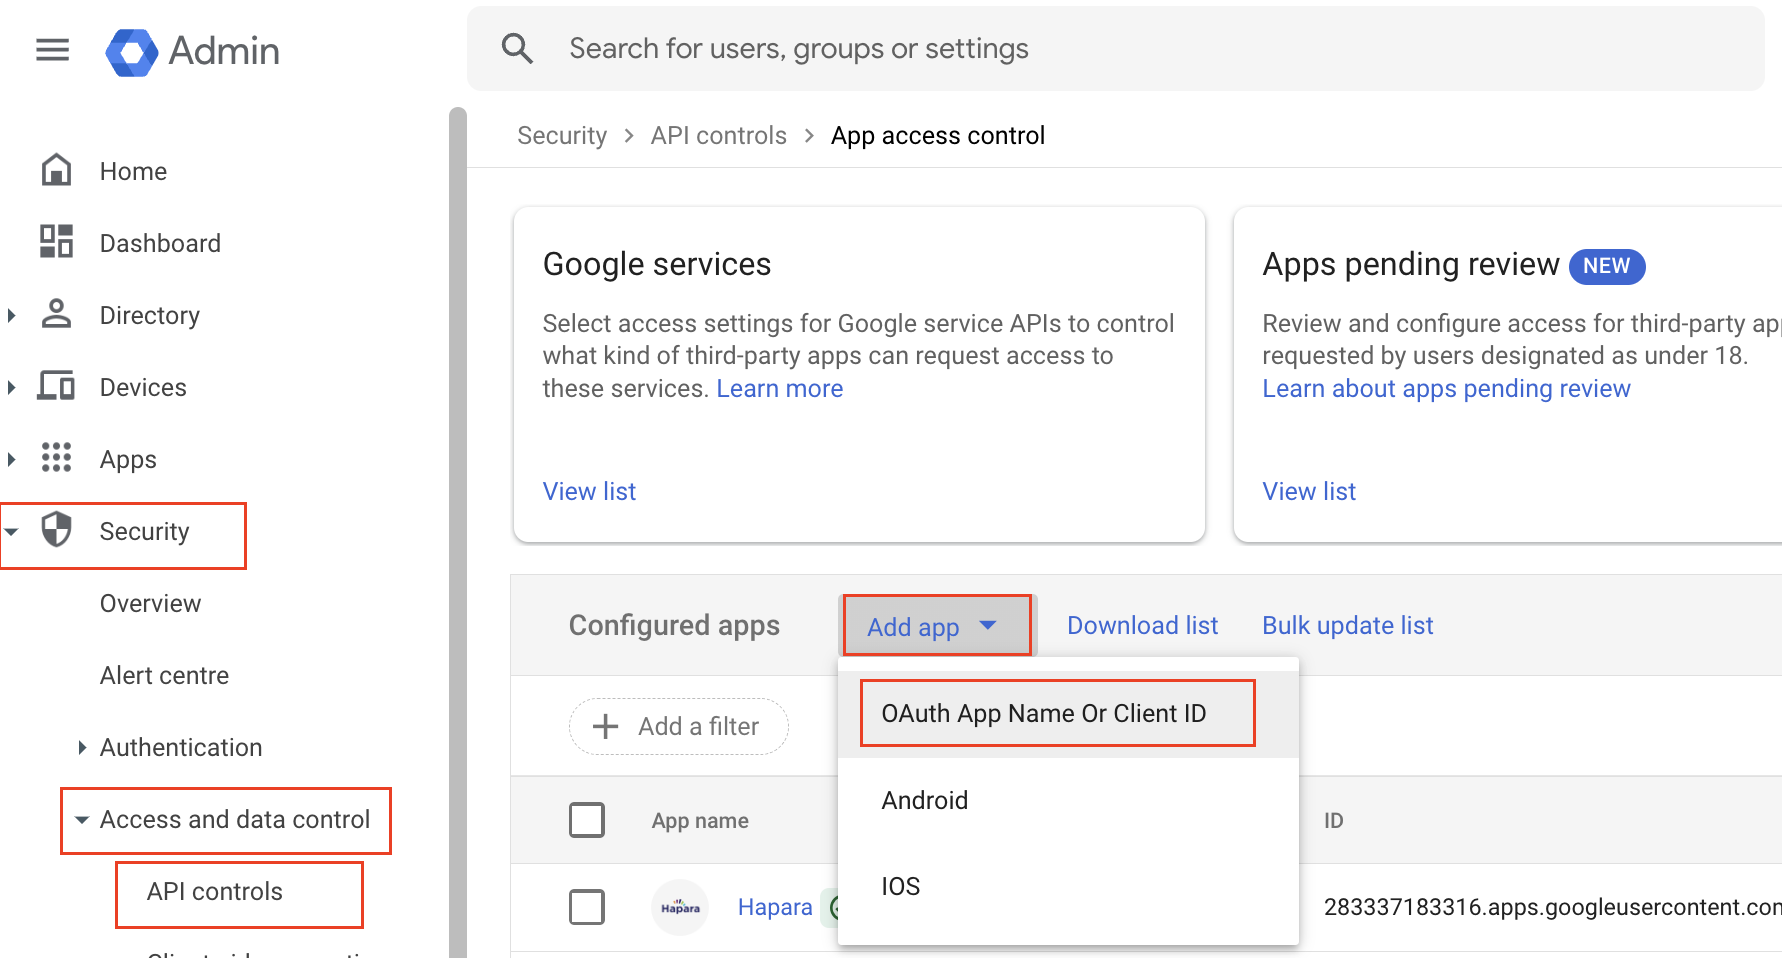Image resolution: width=1782 pixels, height=958 pixels.
Task: Select IOS from Add app menu
Action: 1068,886
